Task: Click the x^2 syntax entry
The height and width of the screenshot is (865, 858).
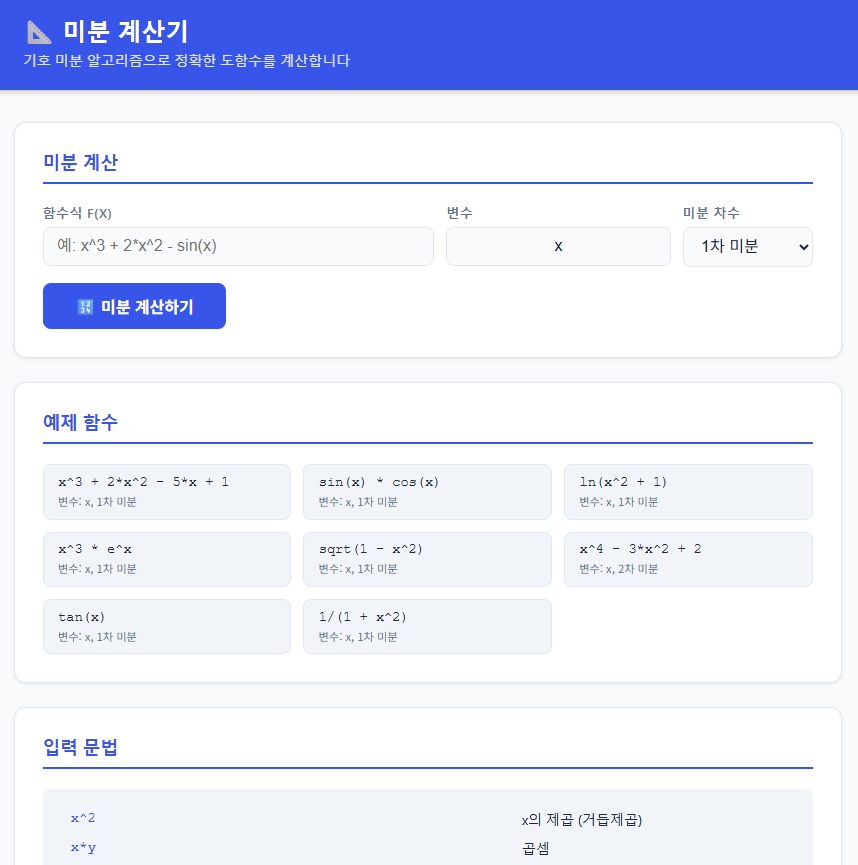Action: 83,818
